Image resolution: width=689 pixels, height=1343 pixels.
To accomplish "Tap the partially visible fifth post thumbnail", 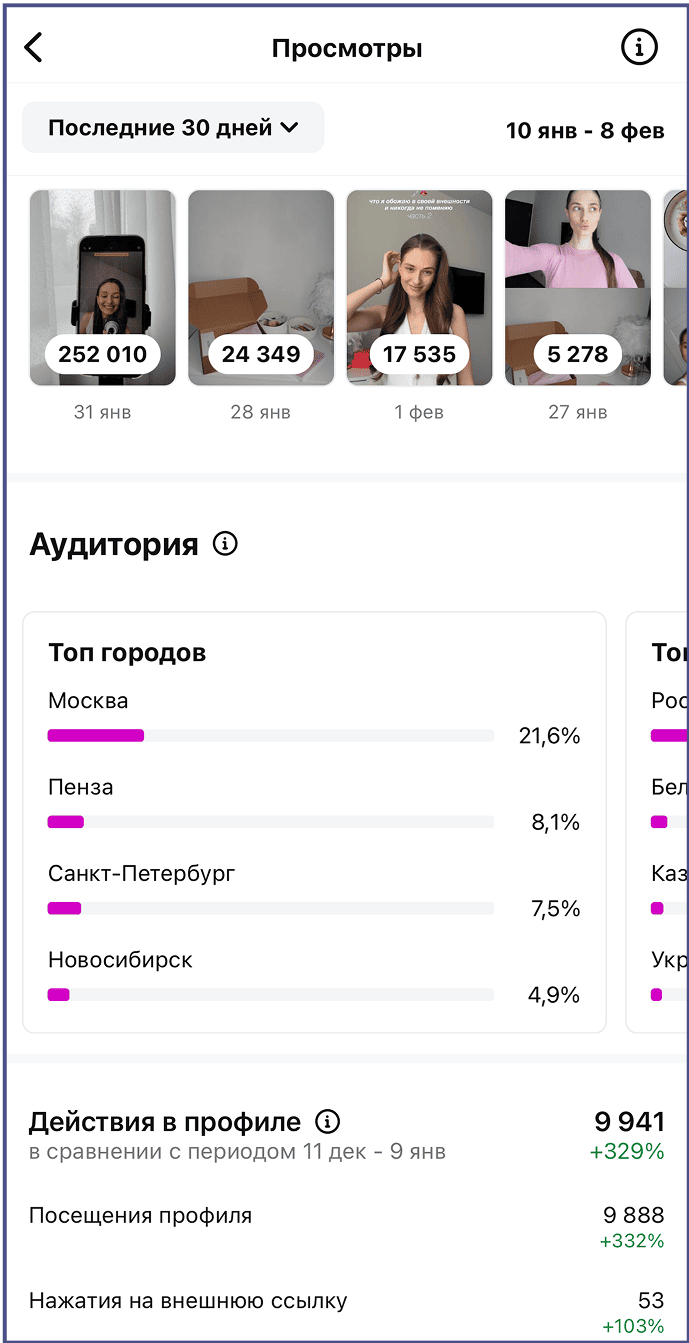I will point(675,288).
